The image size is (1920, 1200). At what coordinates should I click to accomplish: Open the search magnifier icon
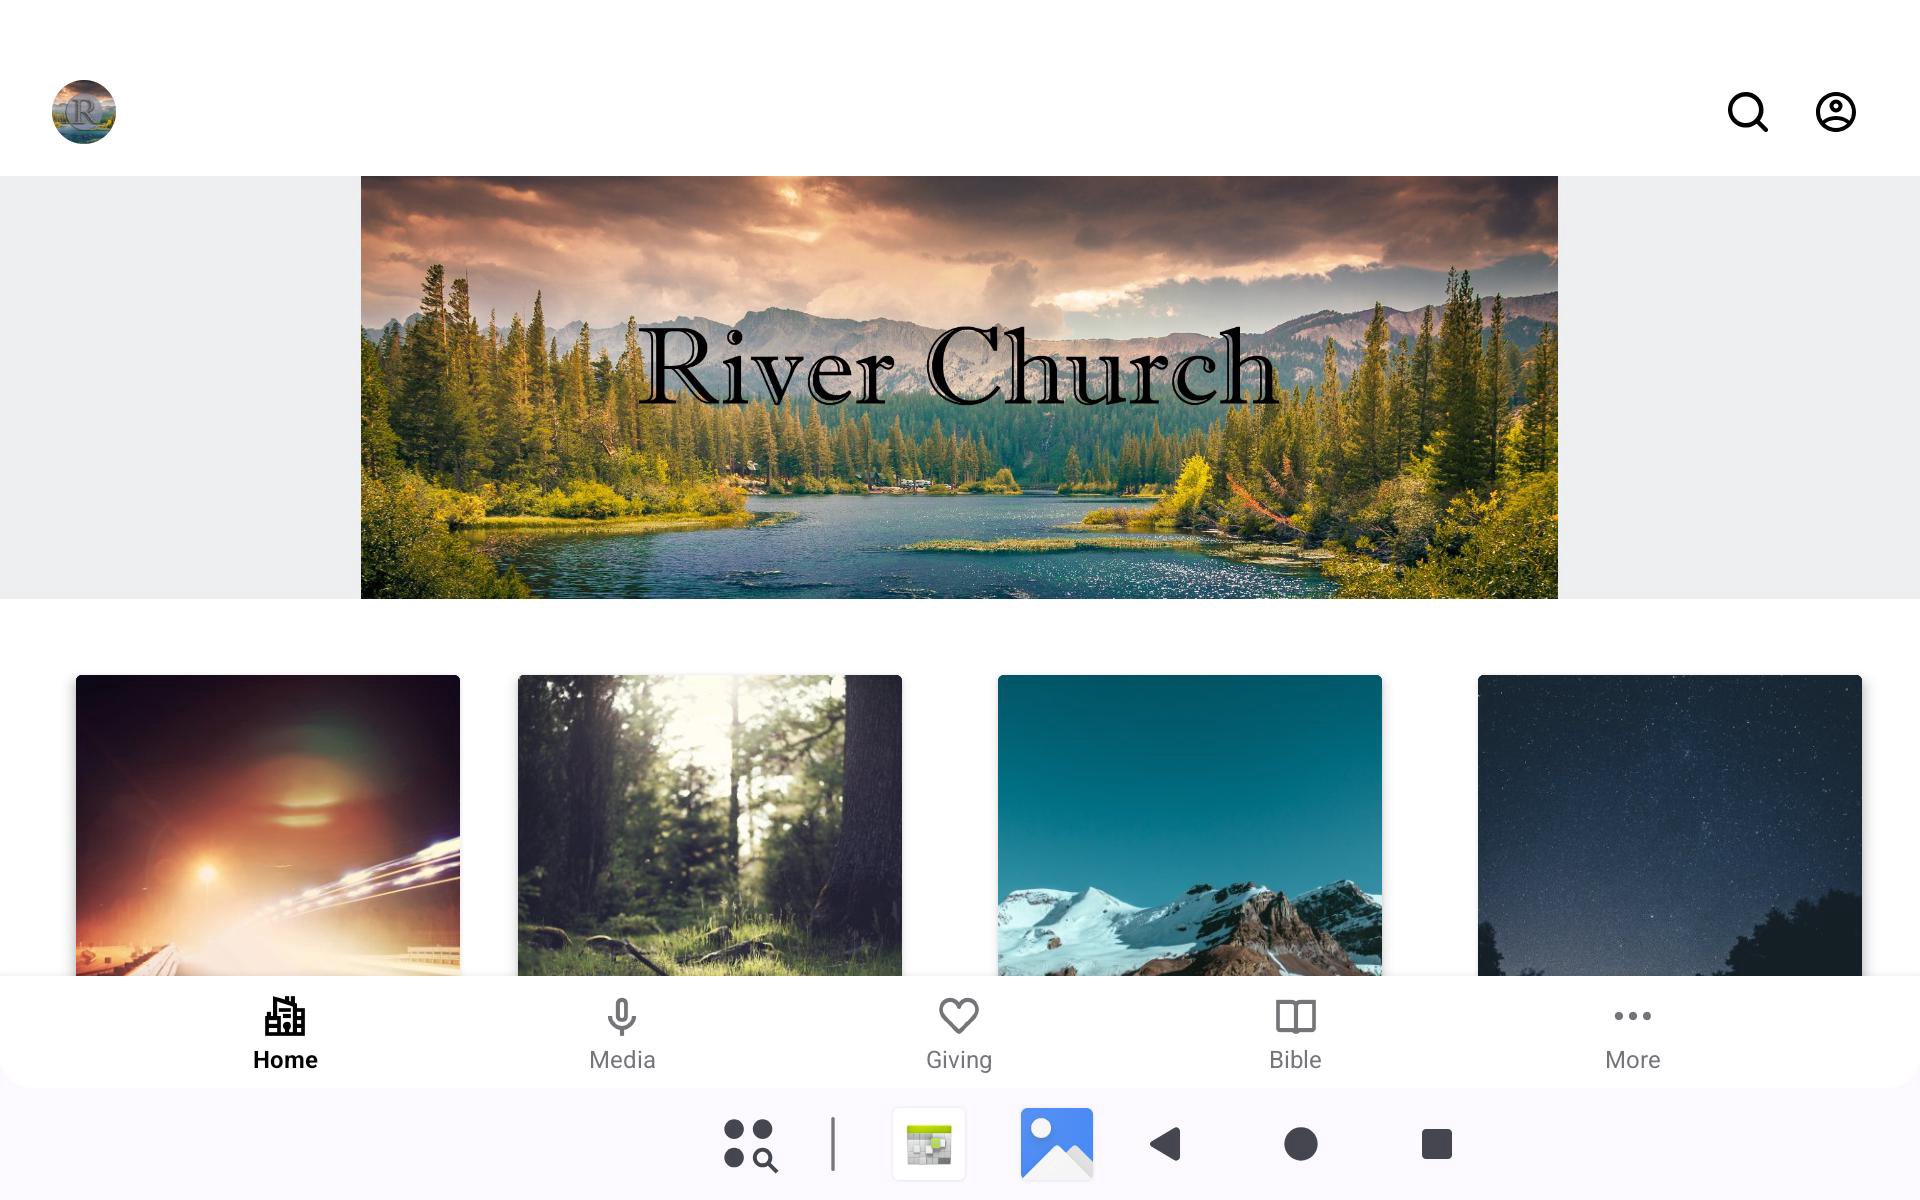(1747, 112)
